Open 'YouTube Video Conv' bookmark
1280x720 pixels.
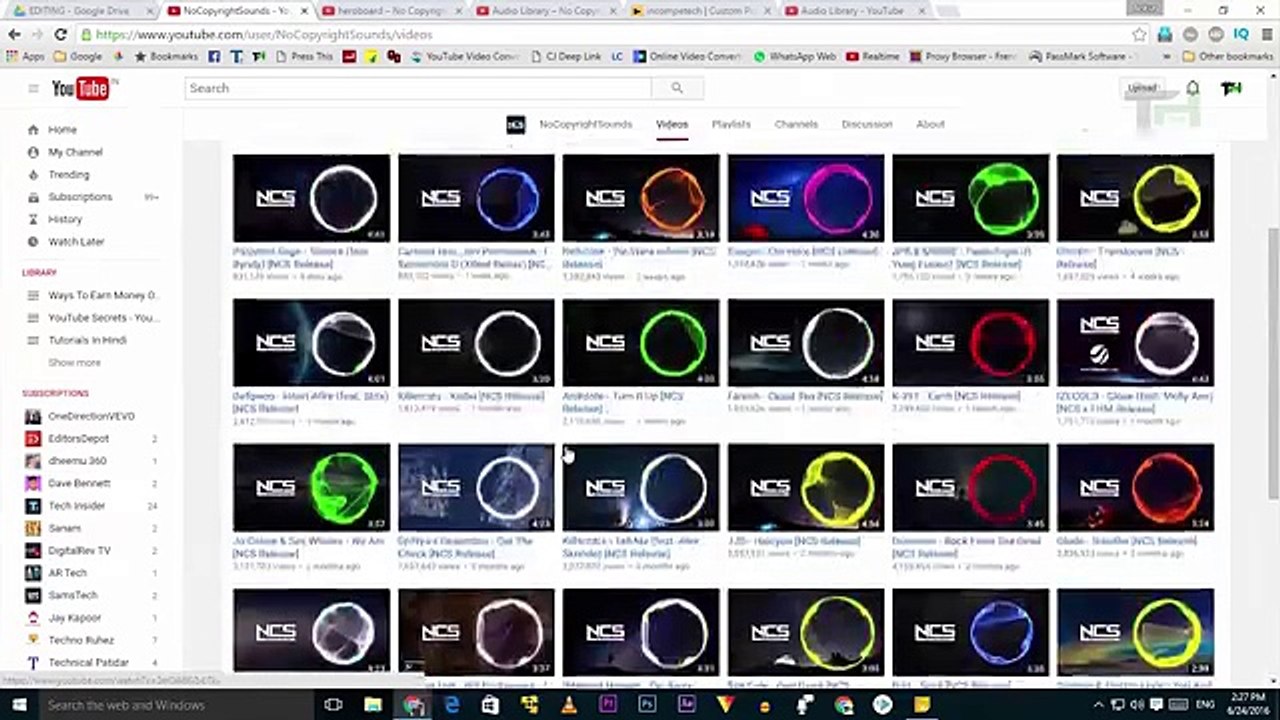tap(465, 57)
